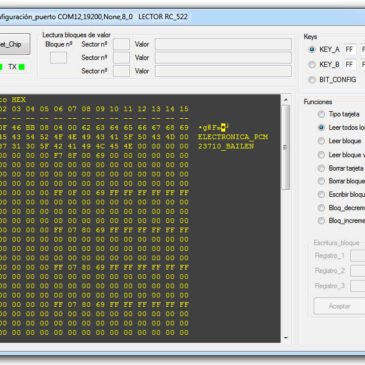Click the Bloque nº input box
The width and height of the screenshot is (365, 365).
coord(58,58)
